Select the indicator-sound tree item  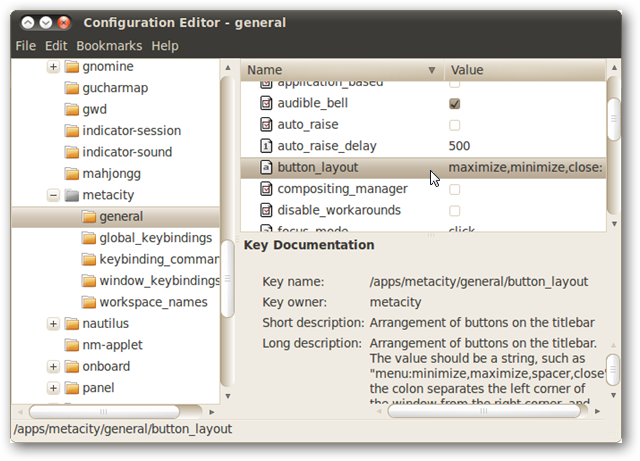click(x=127, y=152)
